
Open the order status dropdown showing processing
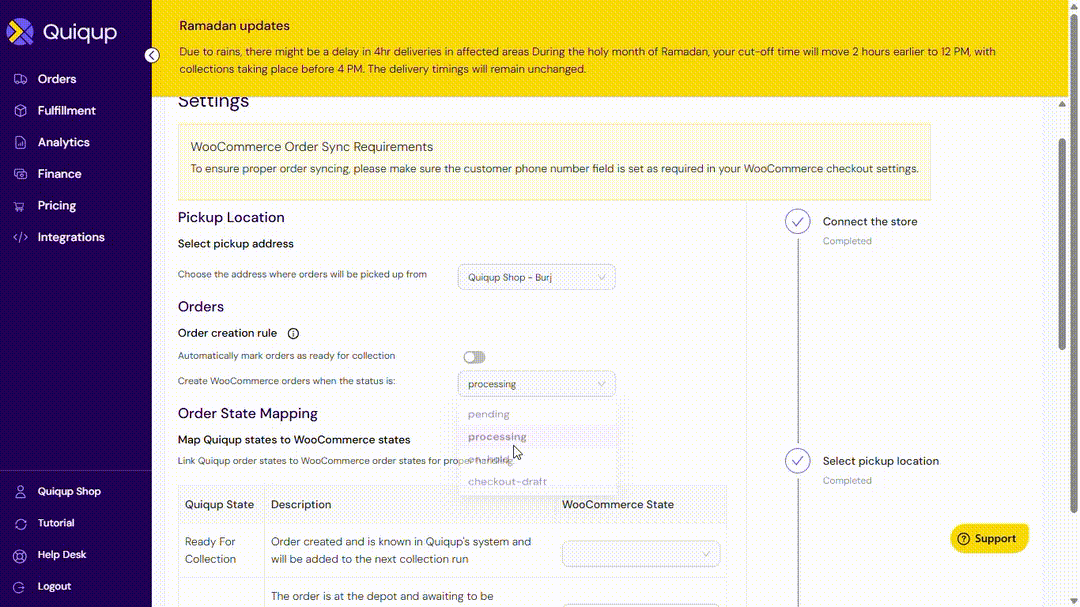click(537, 384)
